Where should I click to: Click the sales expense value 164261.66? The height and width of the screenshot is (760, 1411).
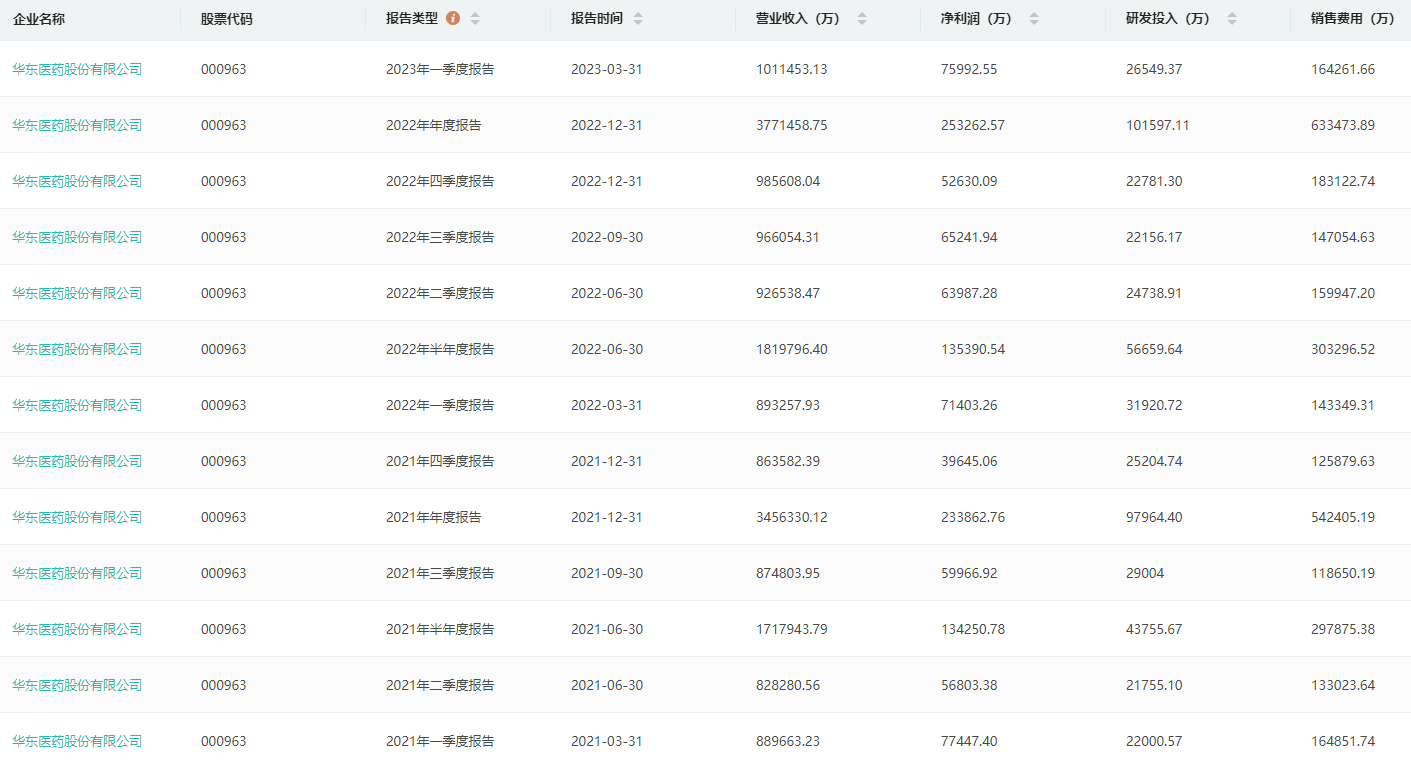coord(1343,69)
